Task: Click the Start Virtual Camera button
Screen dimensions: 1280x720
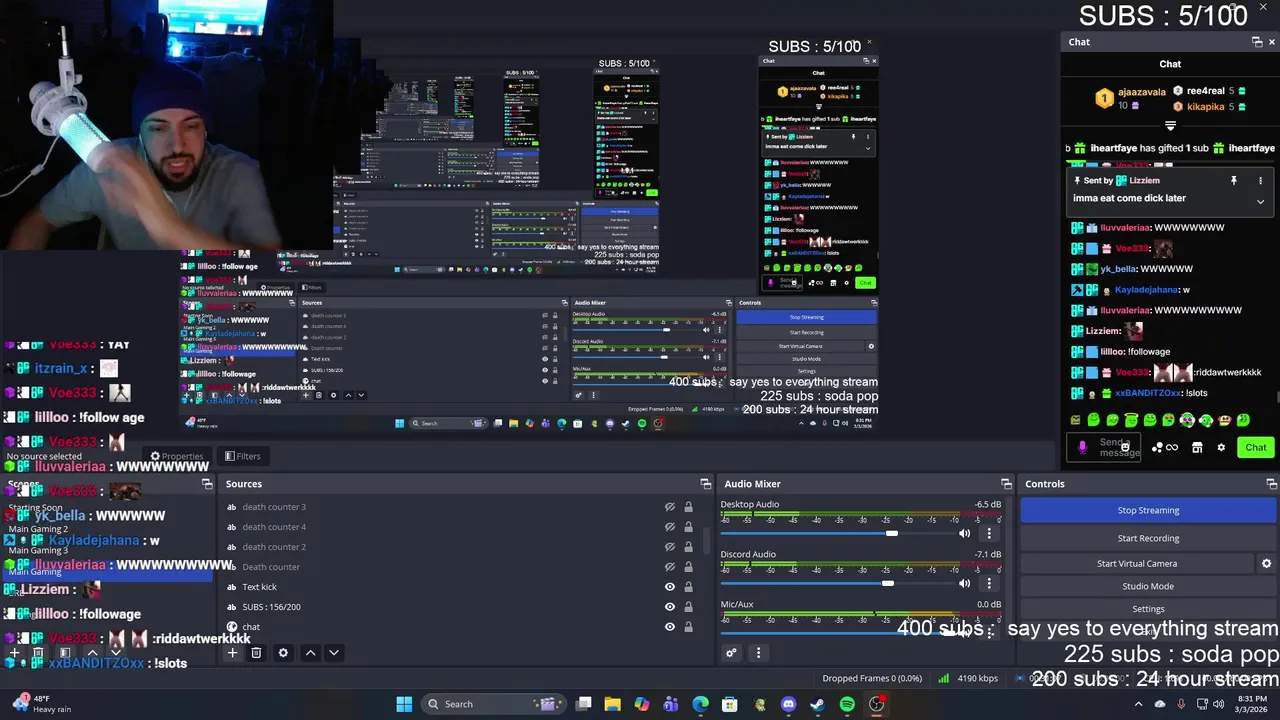Action: (1137, 564)
